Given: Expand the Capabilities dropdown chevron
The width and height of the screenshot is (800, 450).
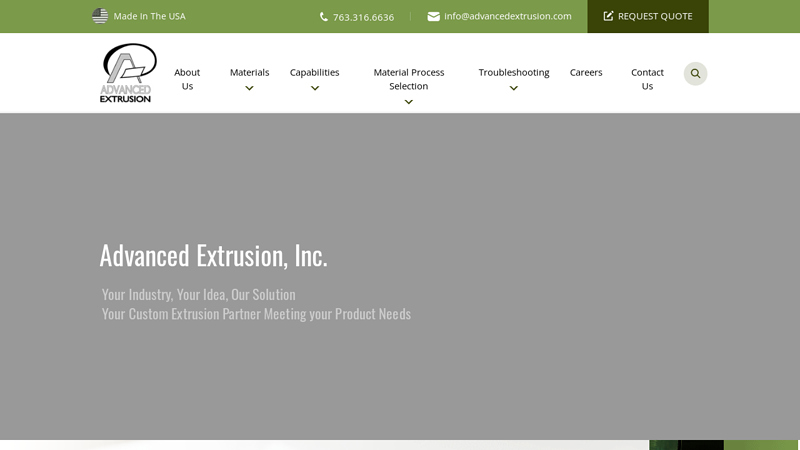Looking at the screenshot, I should click(315, 88).
